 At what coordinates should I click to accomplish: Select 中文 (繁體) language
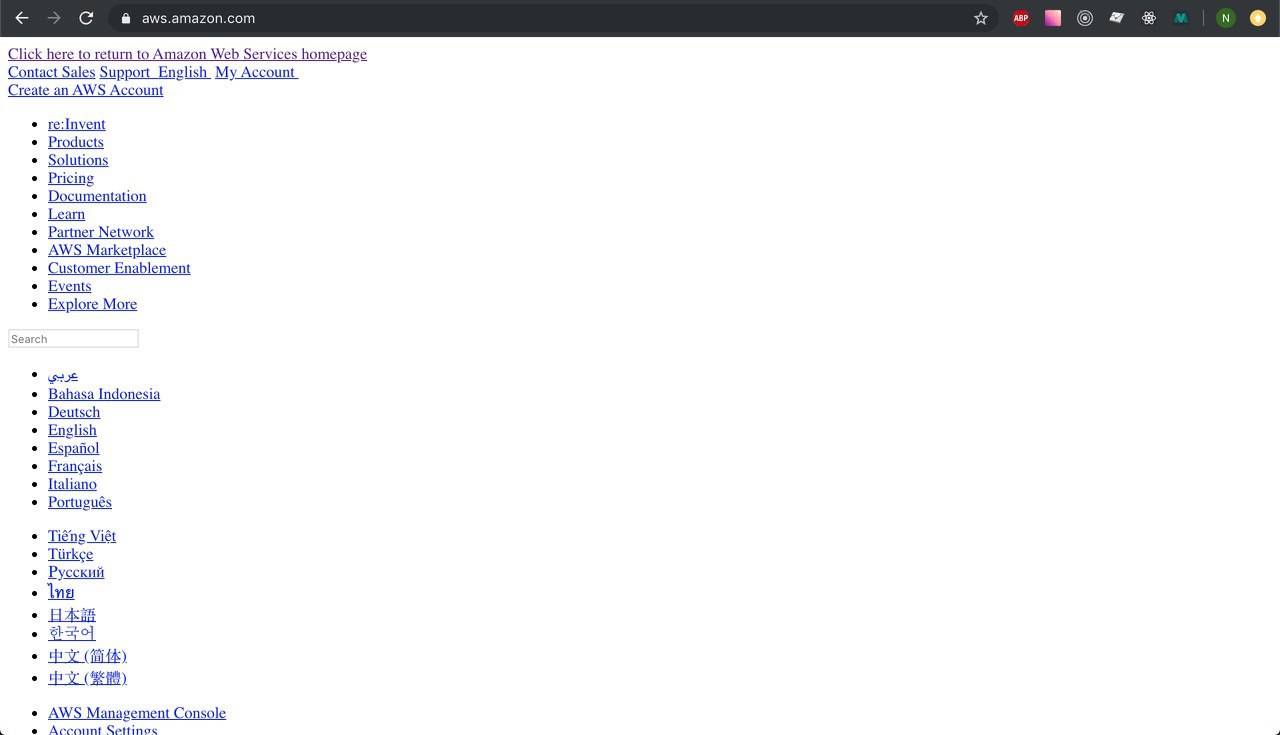(x=87, y=678)
